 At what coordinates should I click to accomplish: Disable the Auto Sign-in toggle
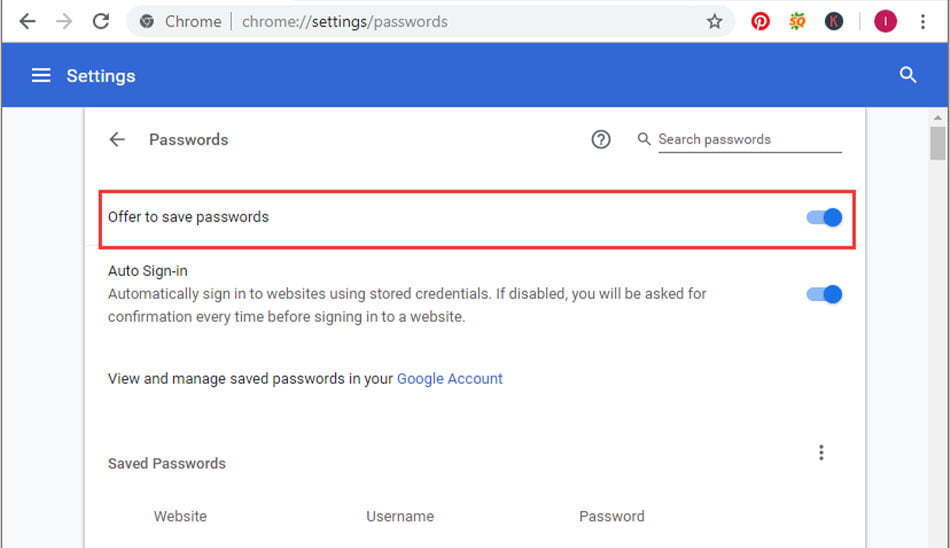(x=824, y=294)
